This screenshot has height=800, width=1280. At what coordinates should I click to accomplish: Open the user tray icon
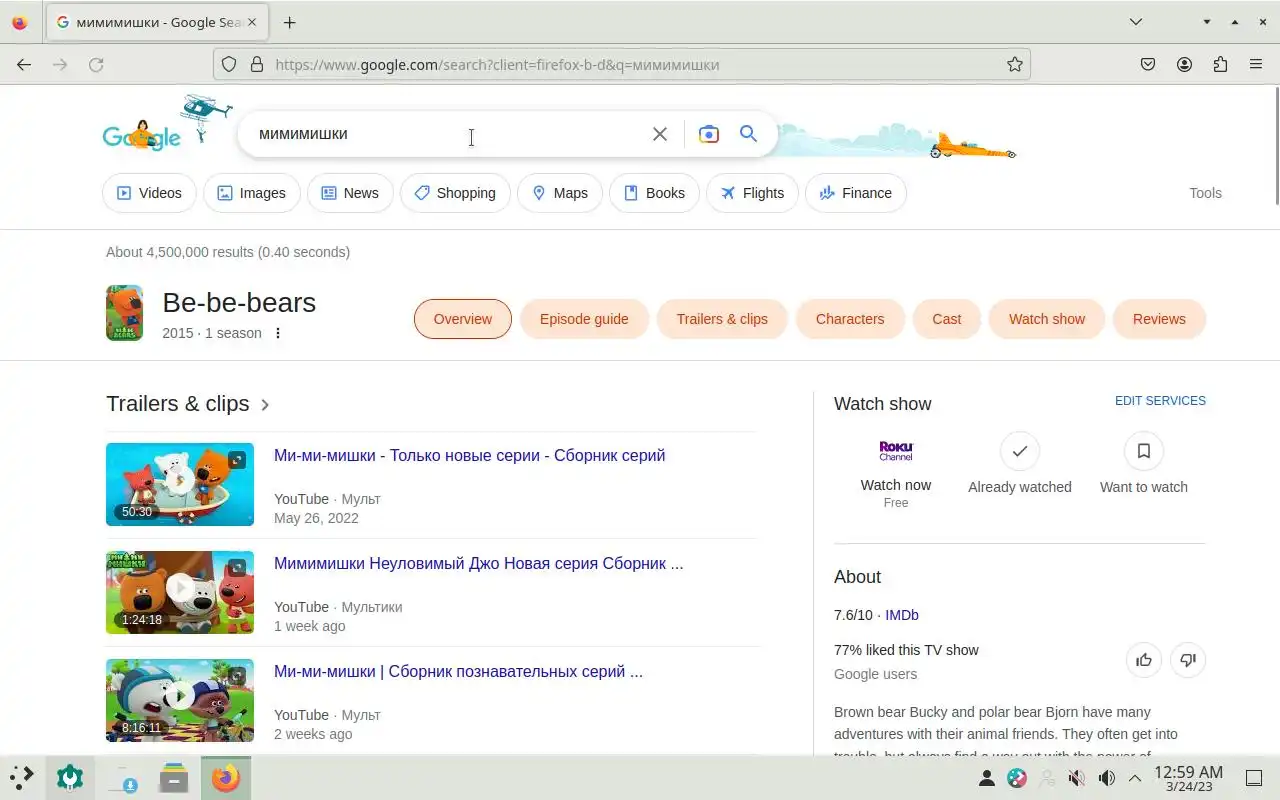986,778
